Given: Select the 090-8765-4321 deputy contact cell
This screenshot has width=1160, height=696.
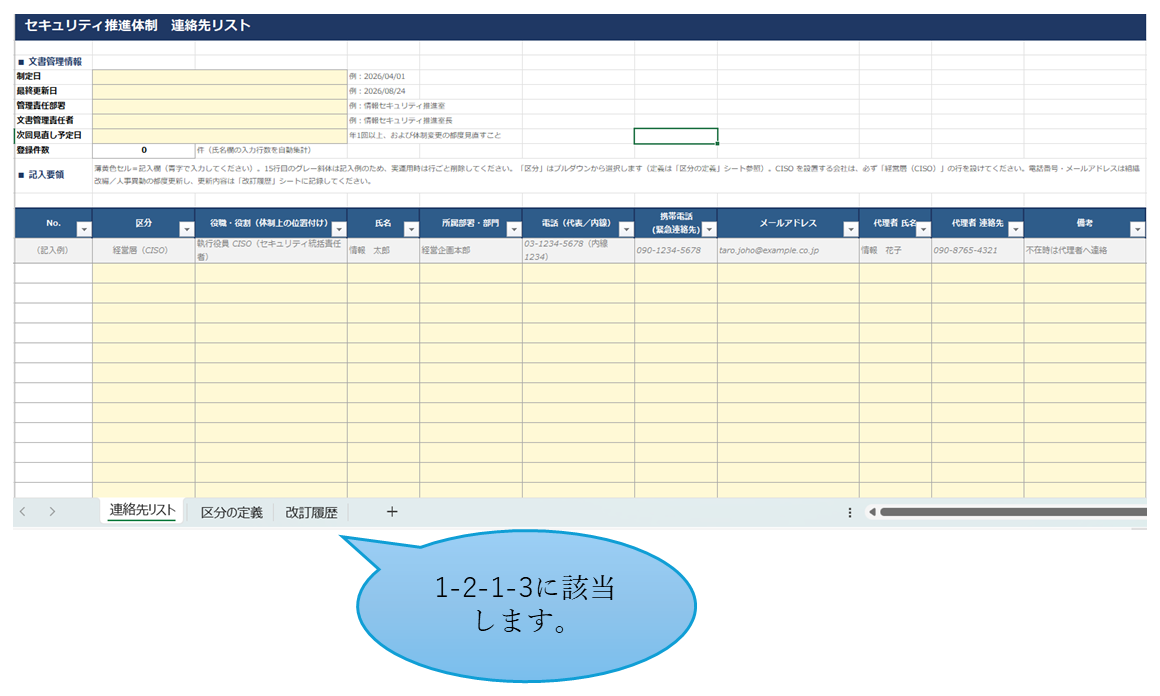Looking at the screenshot, I should click(977, 250).
